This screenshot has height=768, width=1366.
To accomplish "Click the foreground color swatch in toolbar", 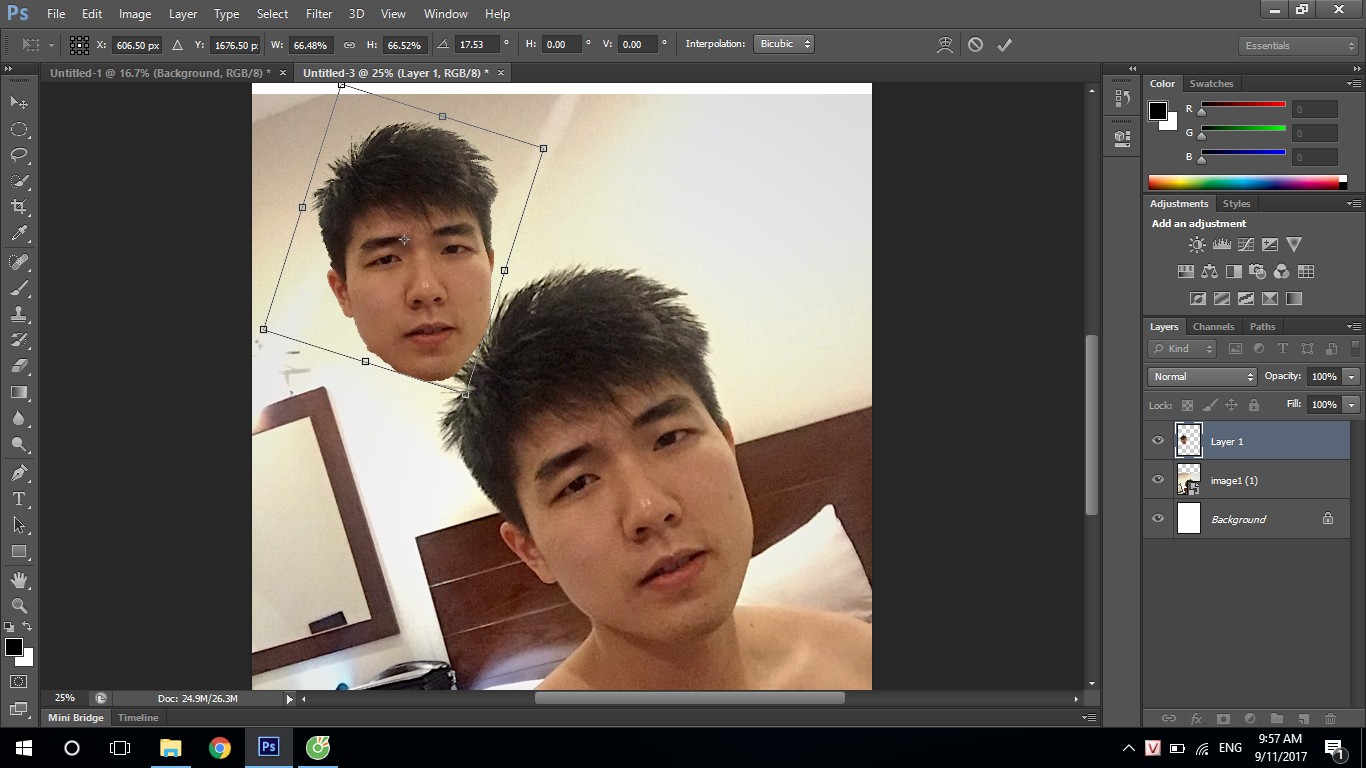I will [14, 647].
